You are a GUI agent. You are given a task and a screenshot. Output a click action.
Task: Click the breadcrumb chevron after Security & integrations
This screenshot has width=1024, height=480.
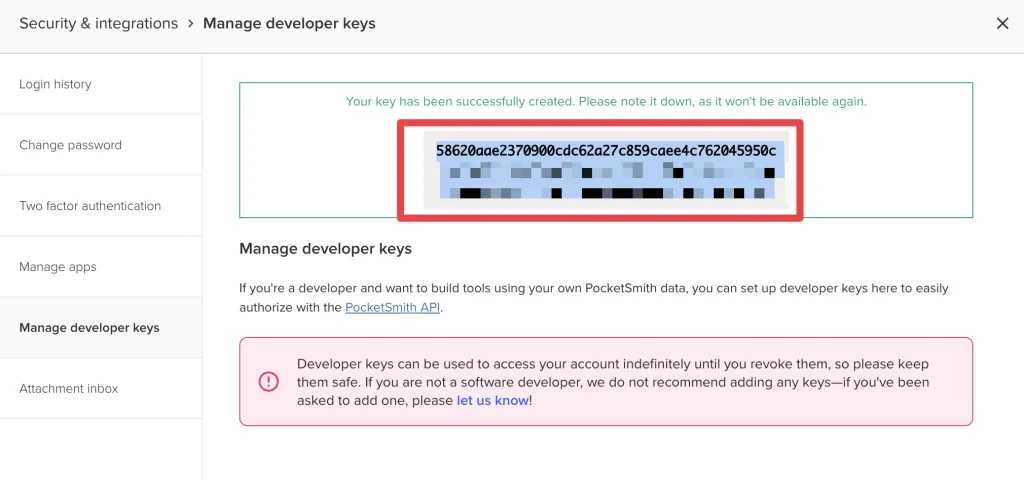(190, 23)
